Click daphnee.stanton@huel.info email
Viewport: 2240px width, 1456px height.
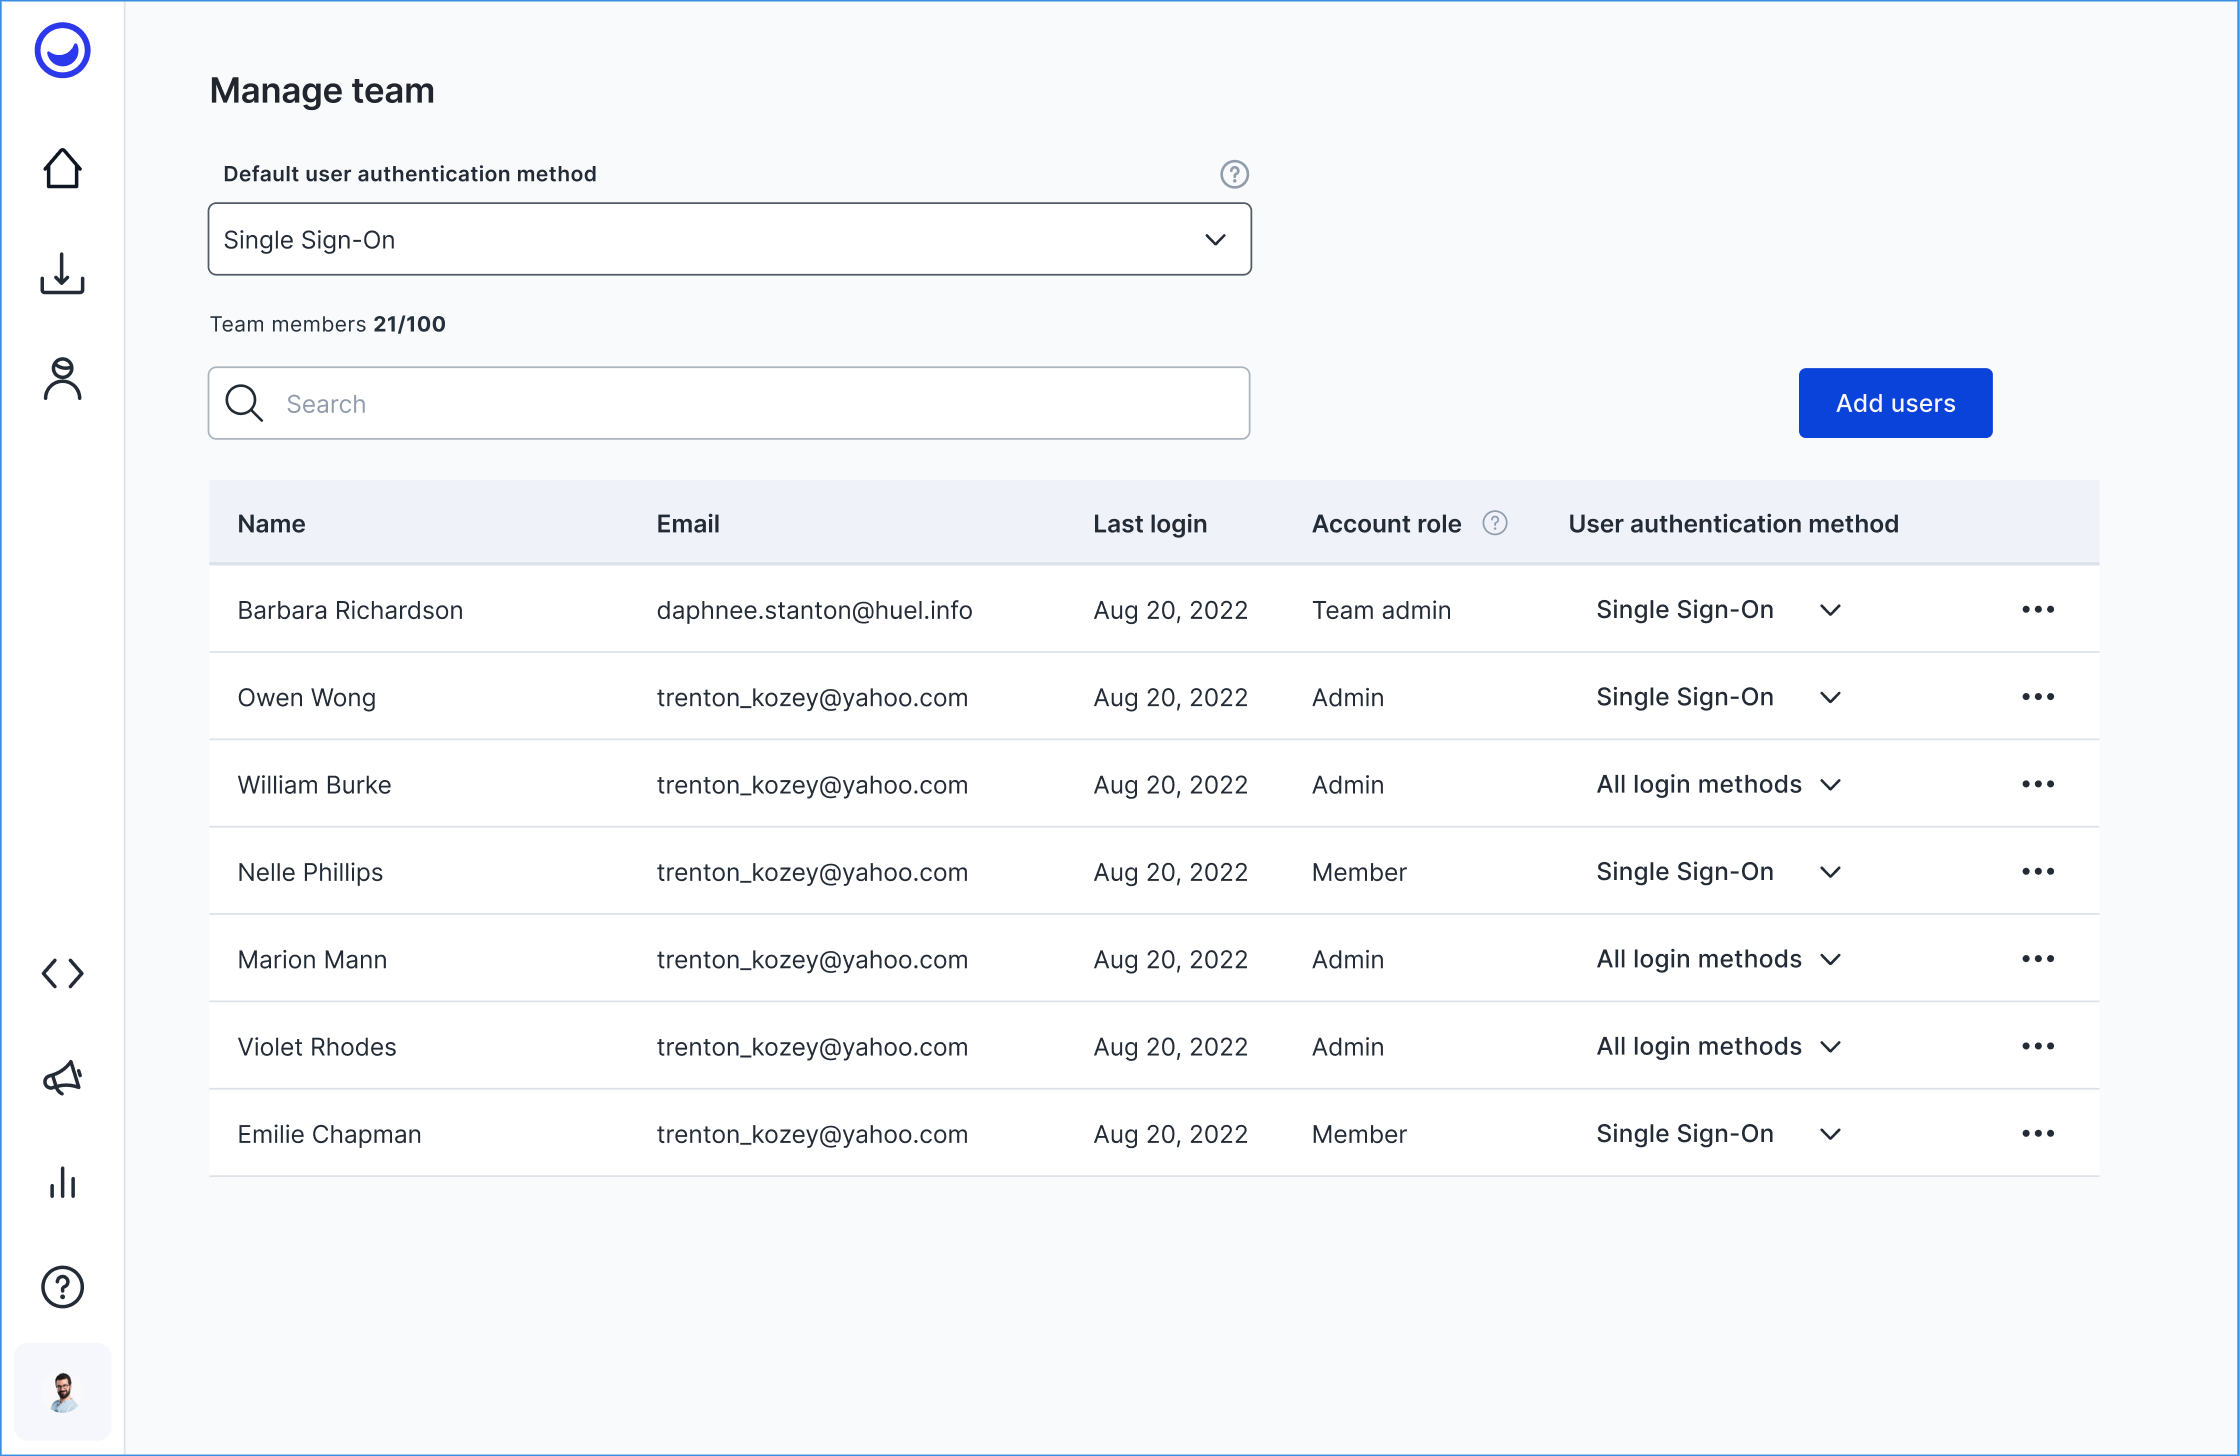[x=814, y=610]
